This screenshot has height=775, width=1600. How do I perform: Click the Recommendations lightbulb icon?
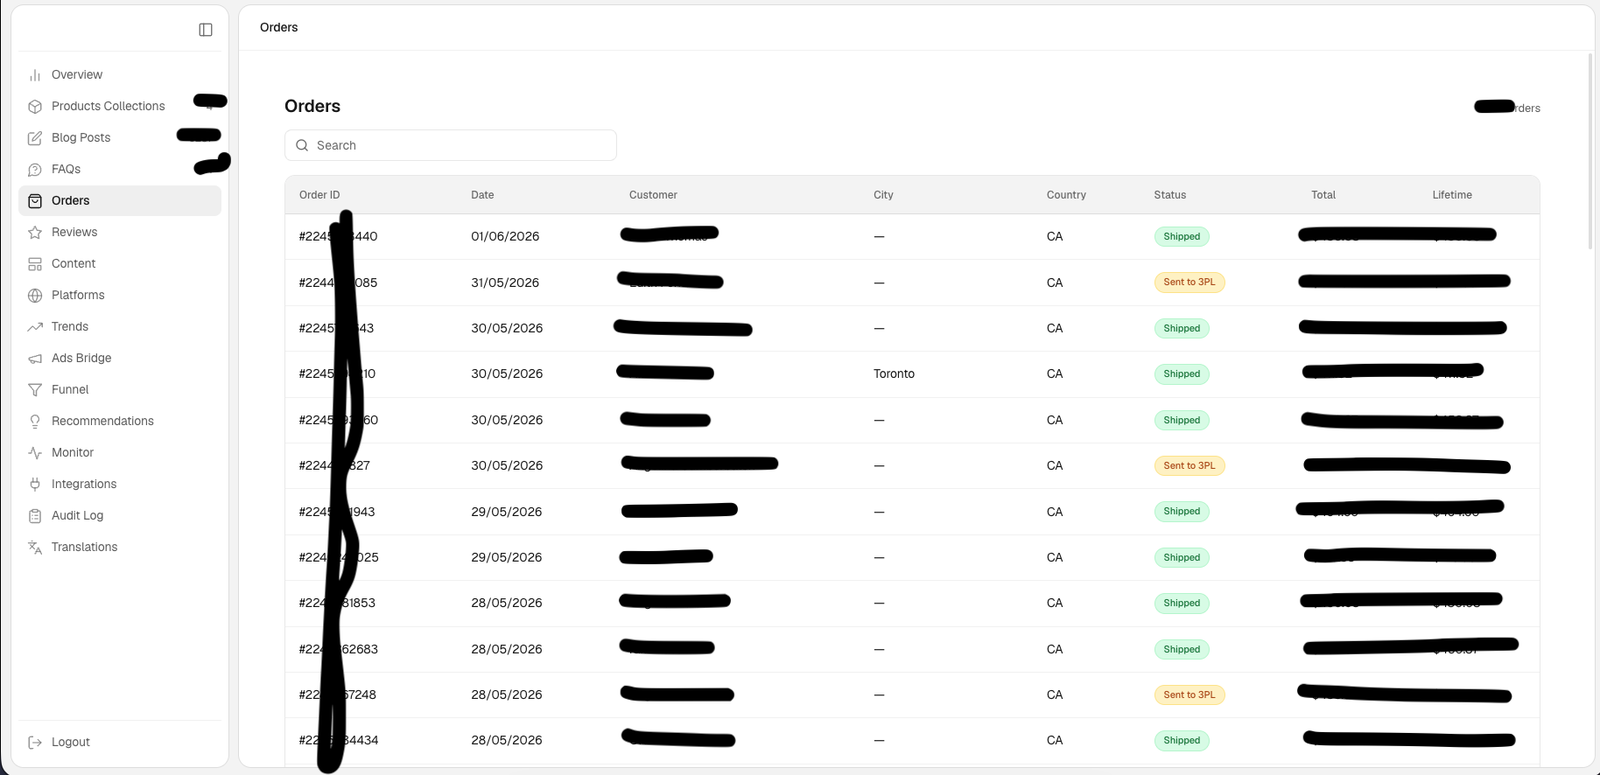(x=35, y=421)
